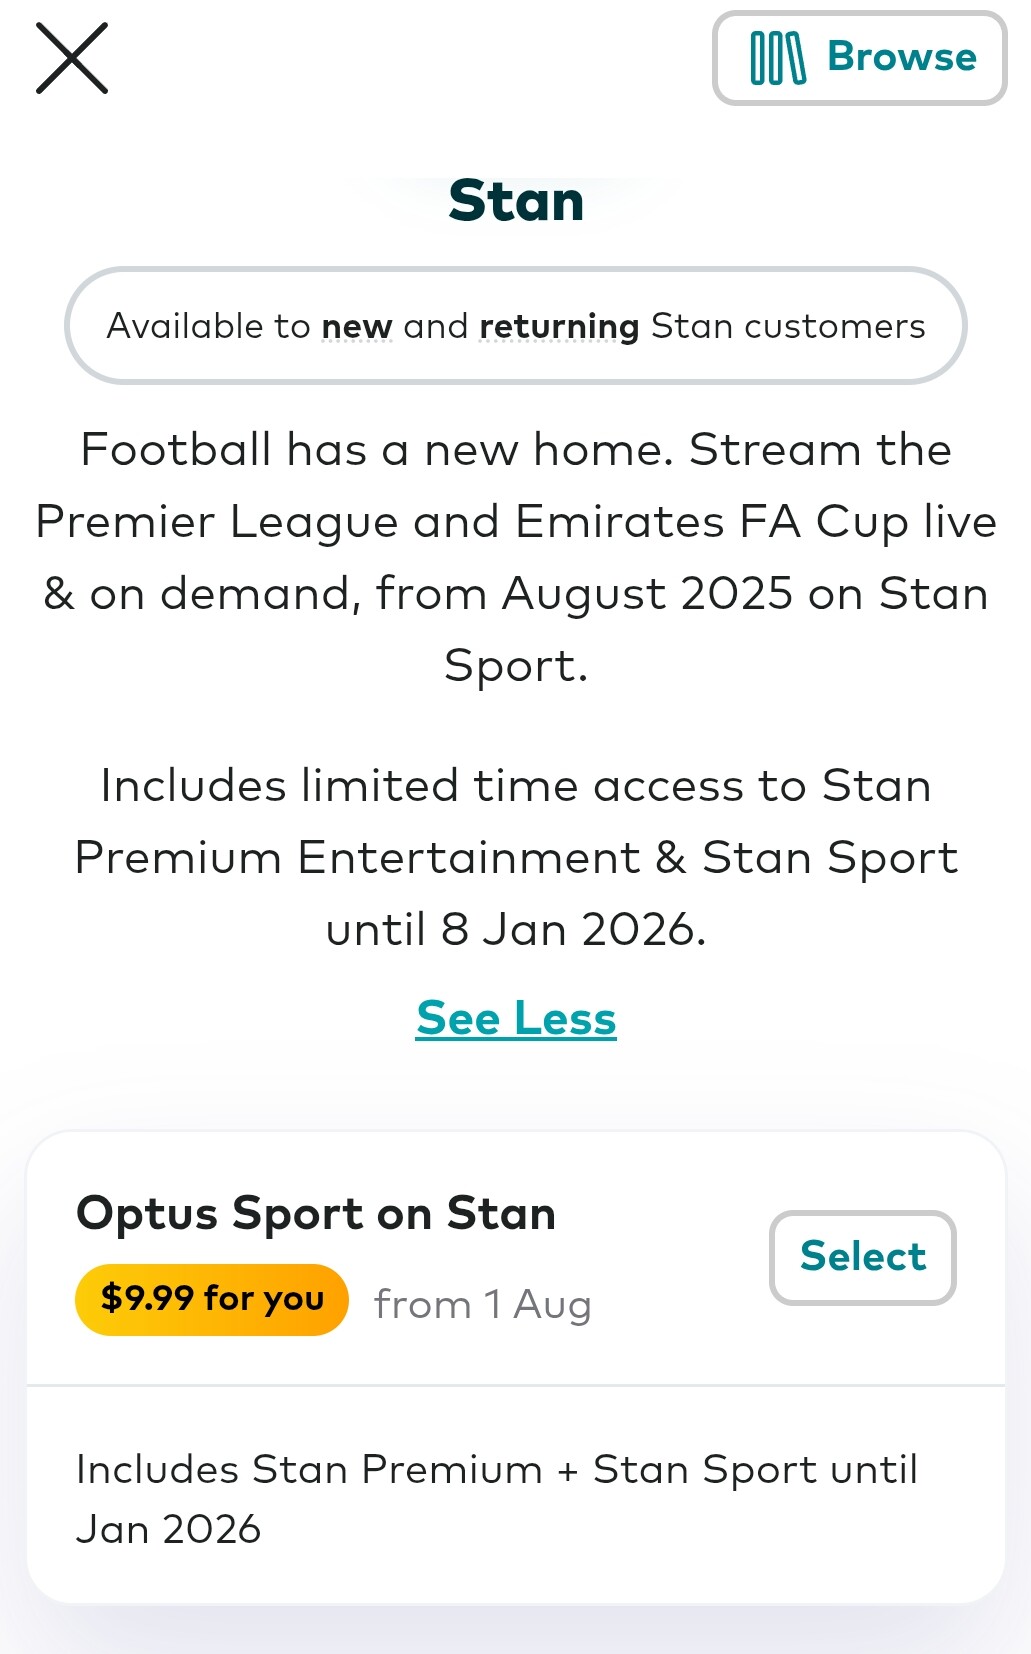Image resolution: width=1031 pixels, height=1654 pixels.
Task: Tap "until 8 Jan 2026" text
Action: pyautogui.click(x=516, y=930)
